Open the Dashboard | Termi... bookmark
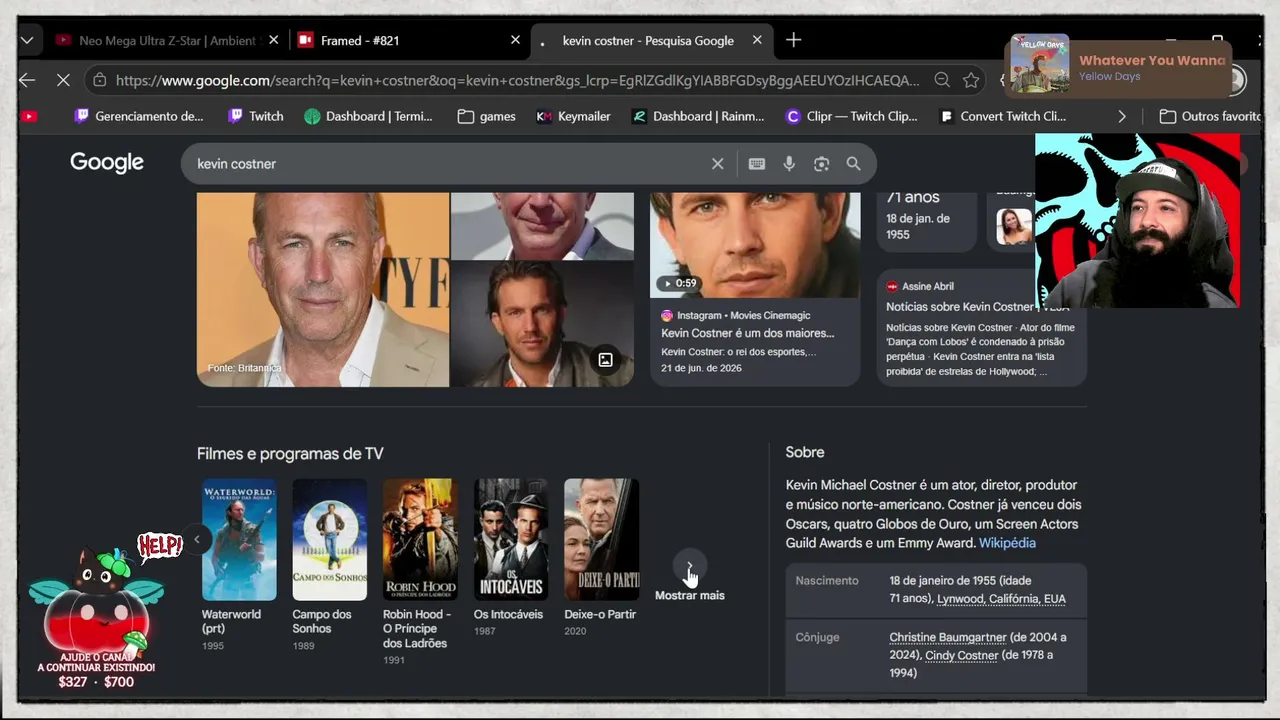The width and height of the screenshot is (1280, 720). click(x=369, y=116)
